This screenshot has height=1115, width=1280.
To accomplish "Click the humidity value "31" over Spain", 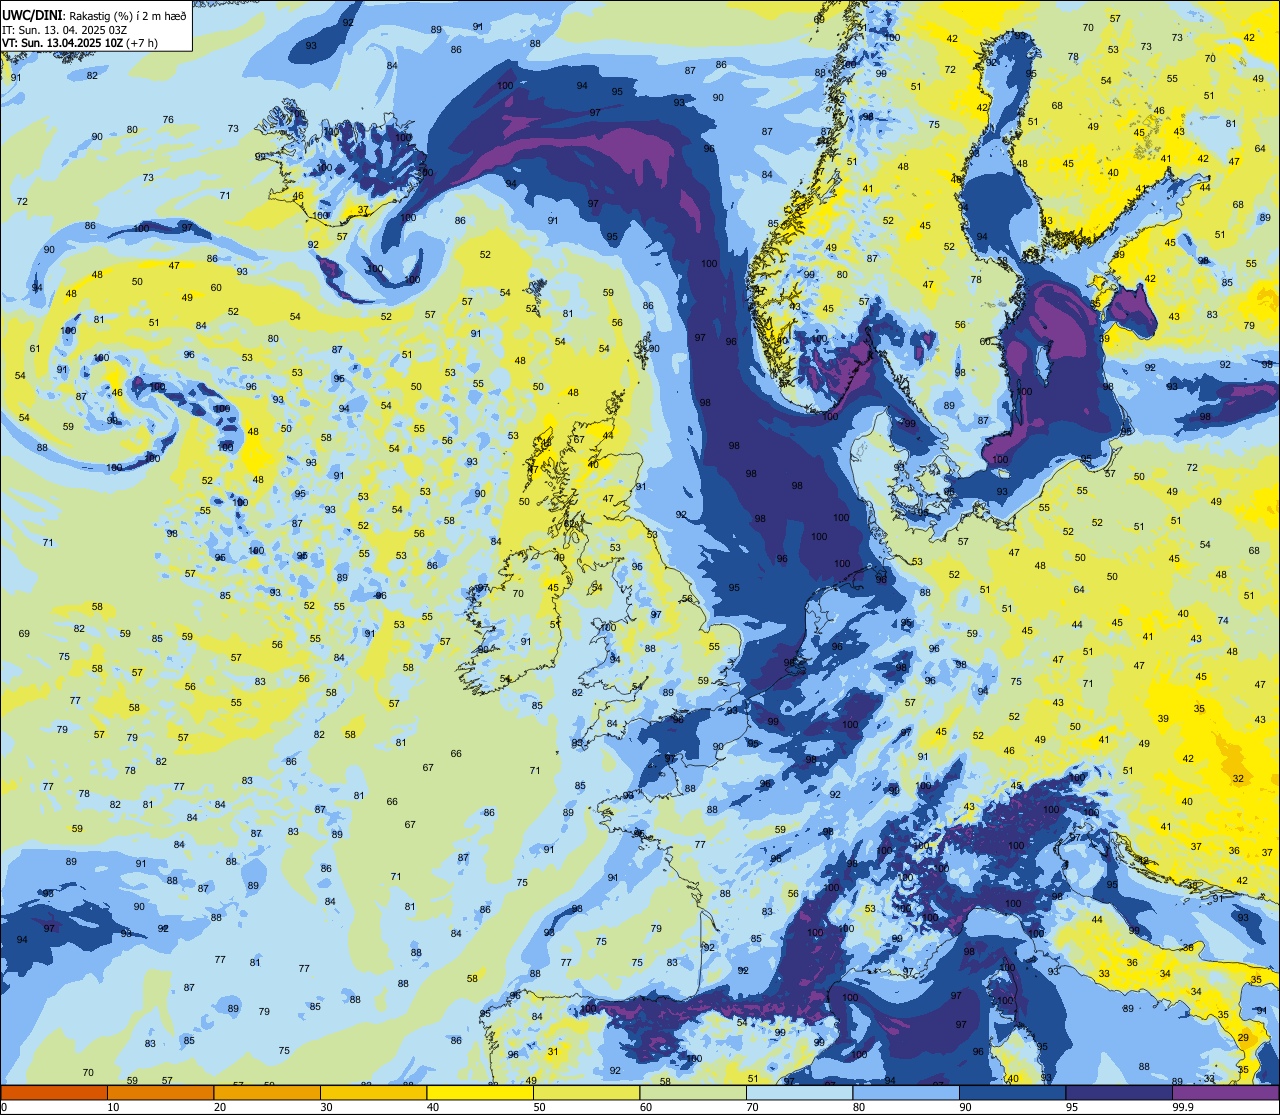I will pos(553,1051).
